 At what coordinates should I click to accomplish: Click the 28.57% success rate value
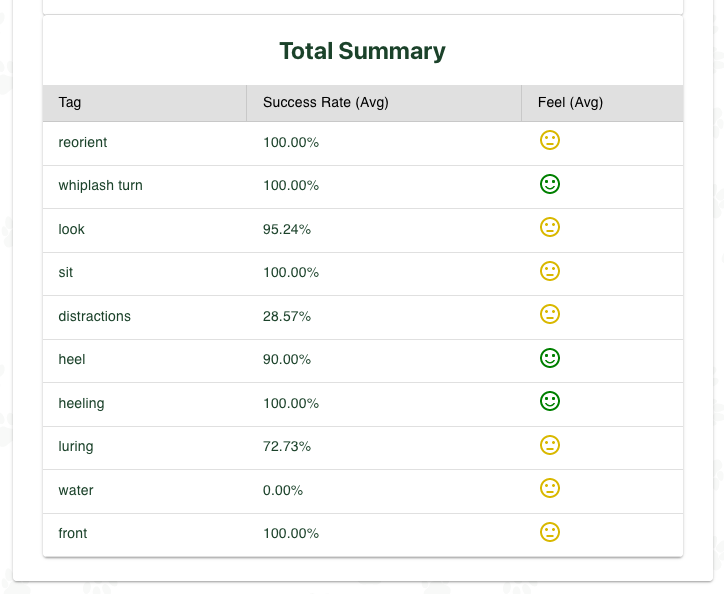[287, 316]
